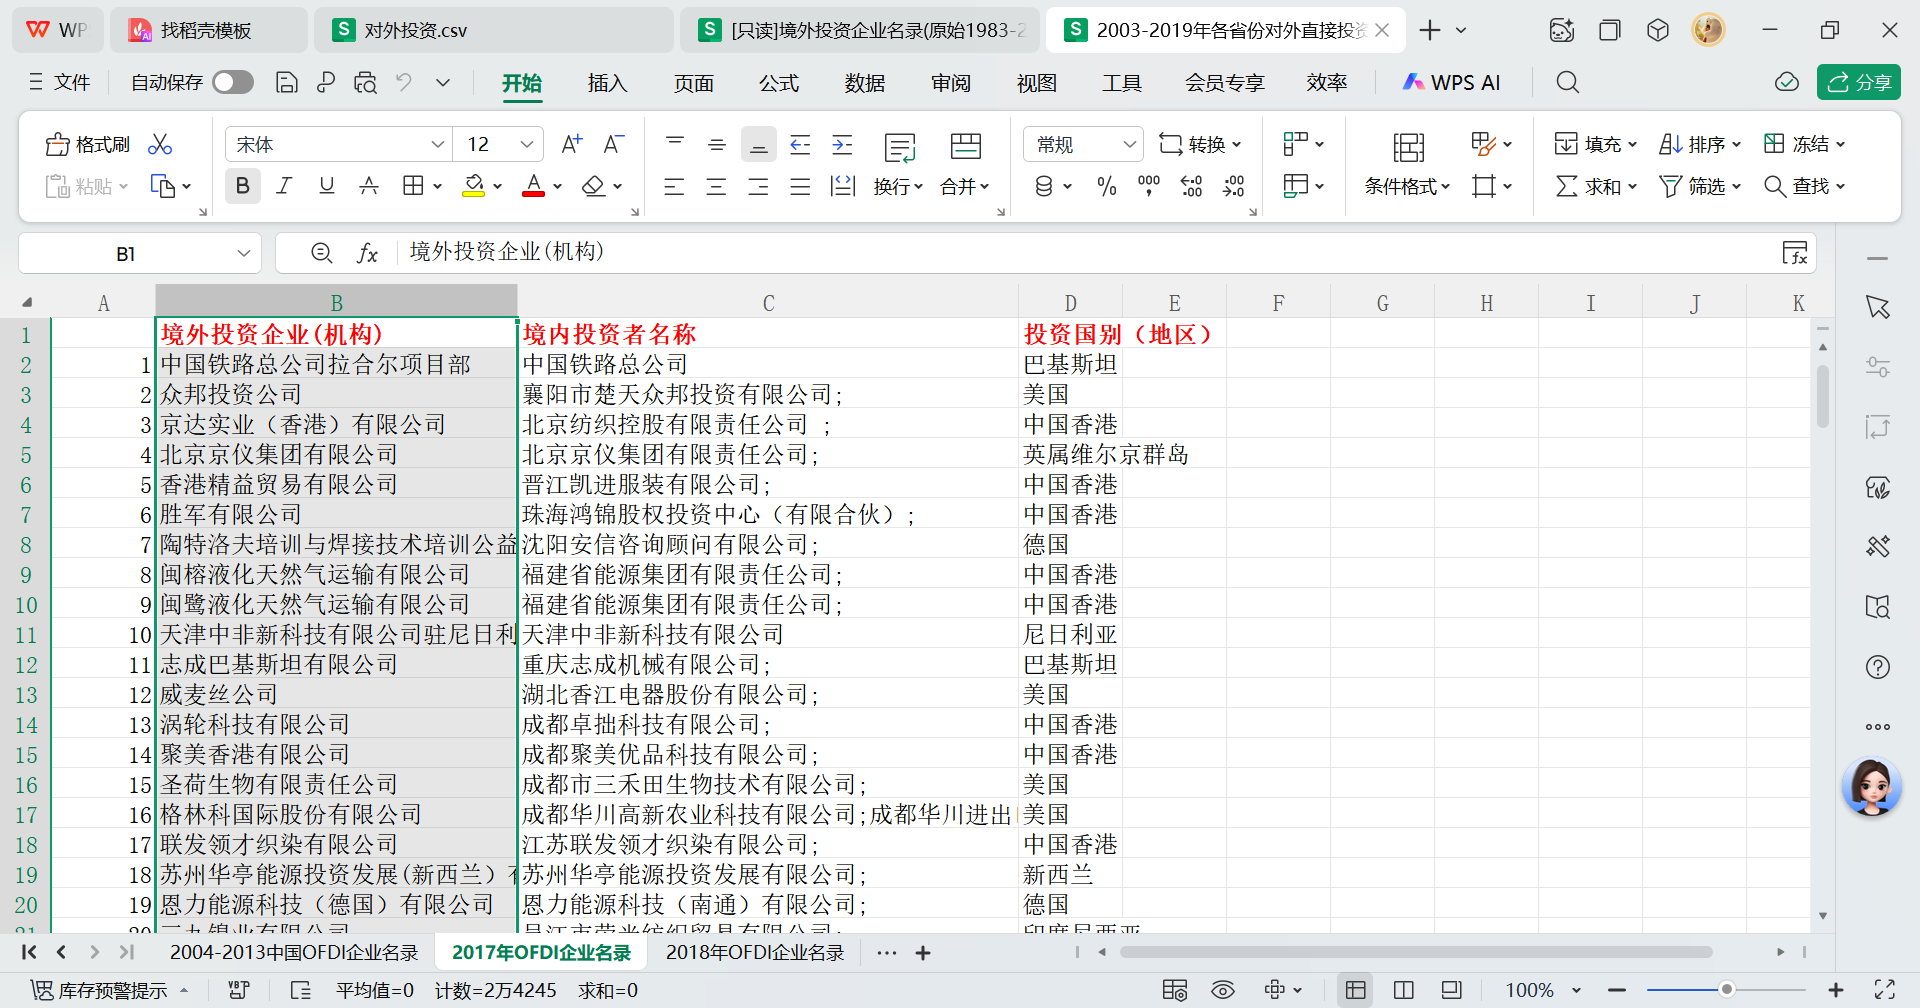Open the AI assistant avatar
This screenshot has width=1920, height=1008.
tap(1871, 787)
